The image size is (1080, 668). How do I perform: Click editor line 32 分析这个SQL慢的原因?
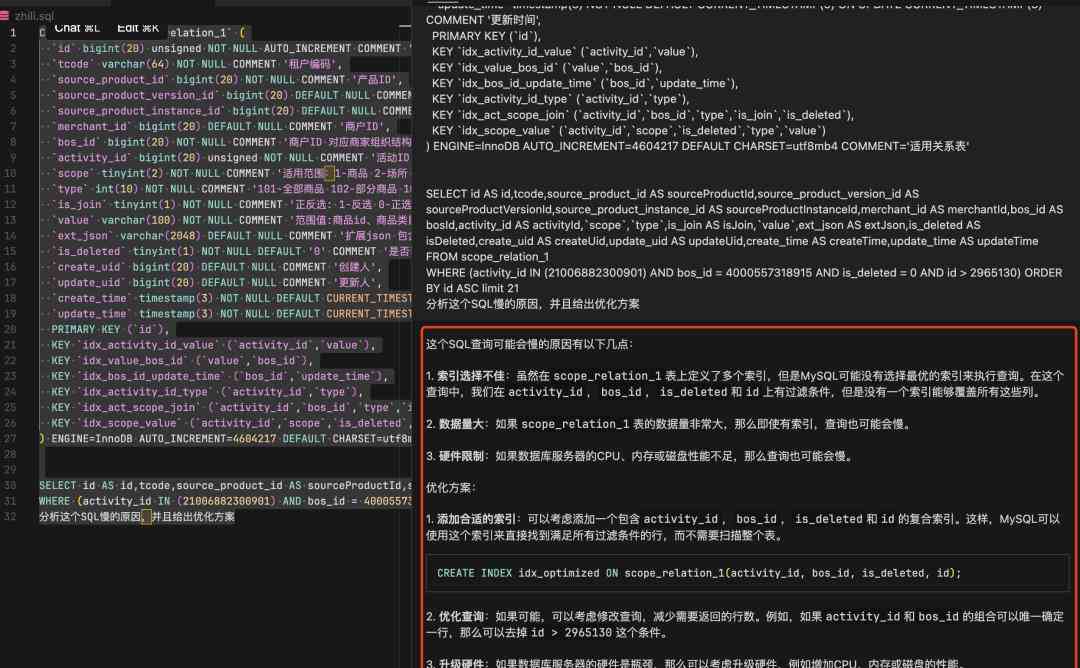137,516
